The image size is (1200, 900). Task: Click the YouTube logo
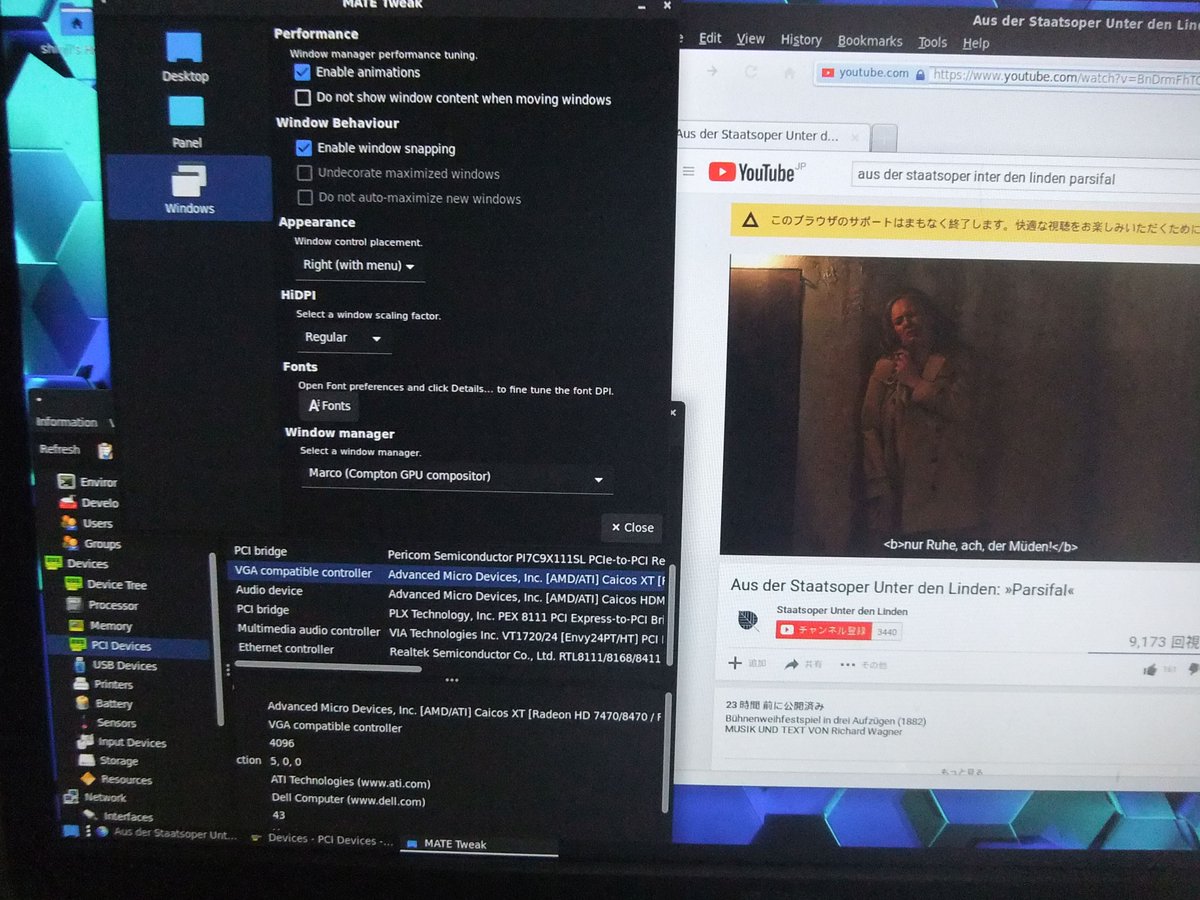pyautogui.click(x=759, y=173)
